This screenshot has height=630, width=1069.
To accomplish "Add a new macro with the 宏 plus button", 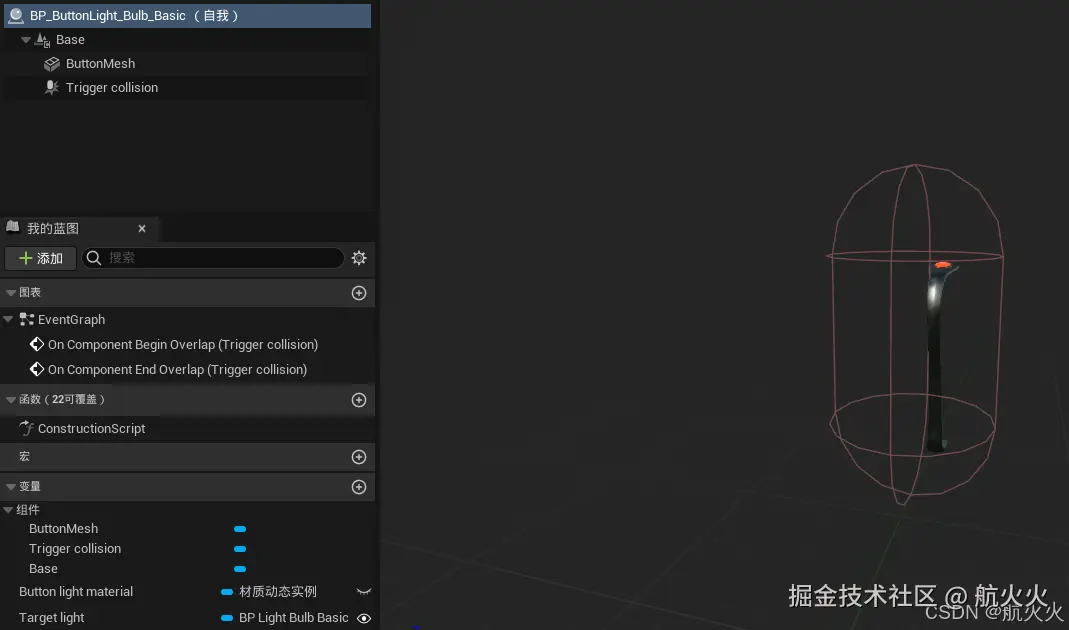I will 359,457.
